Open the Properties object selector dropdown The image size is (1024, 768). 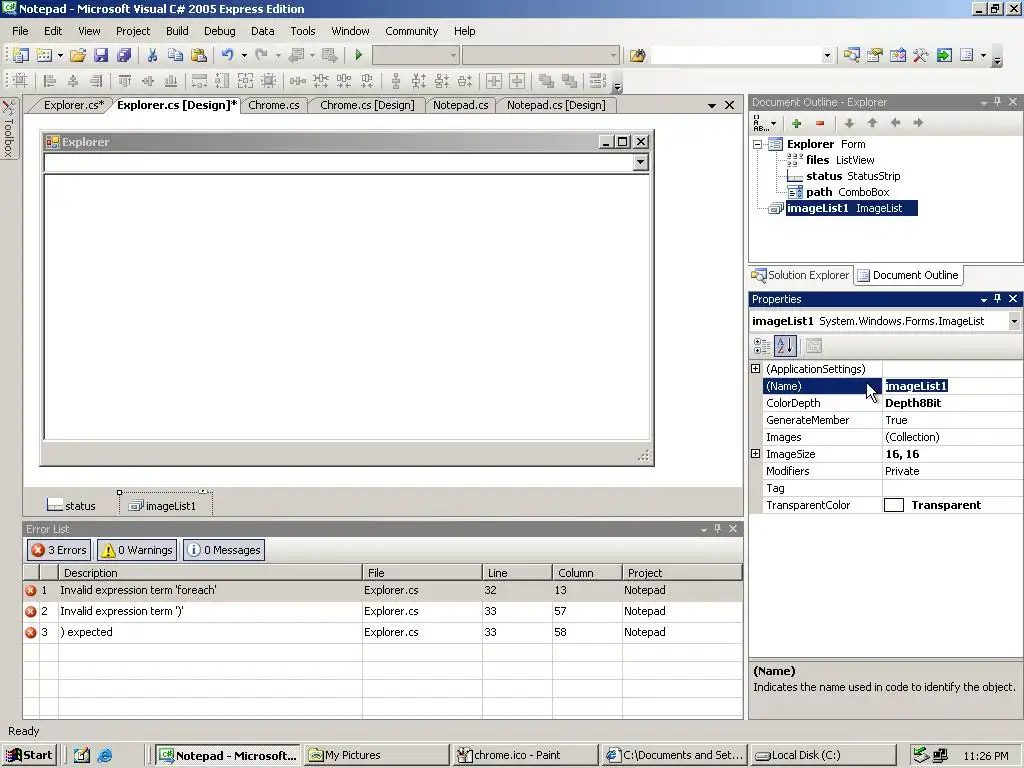[x=1014, y=321]
